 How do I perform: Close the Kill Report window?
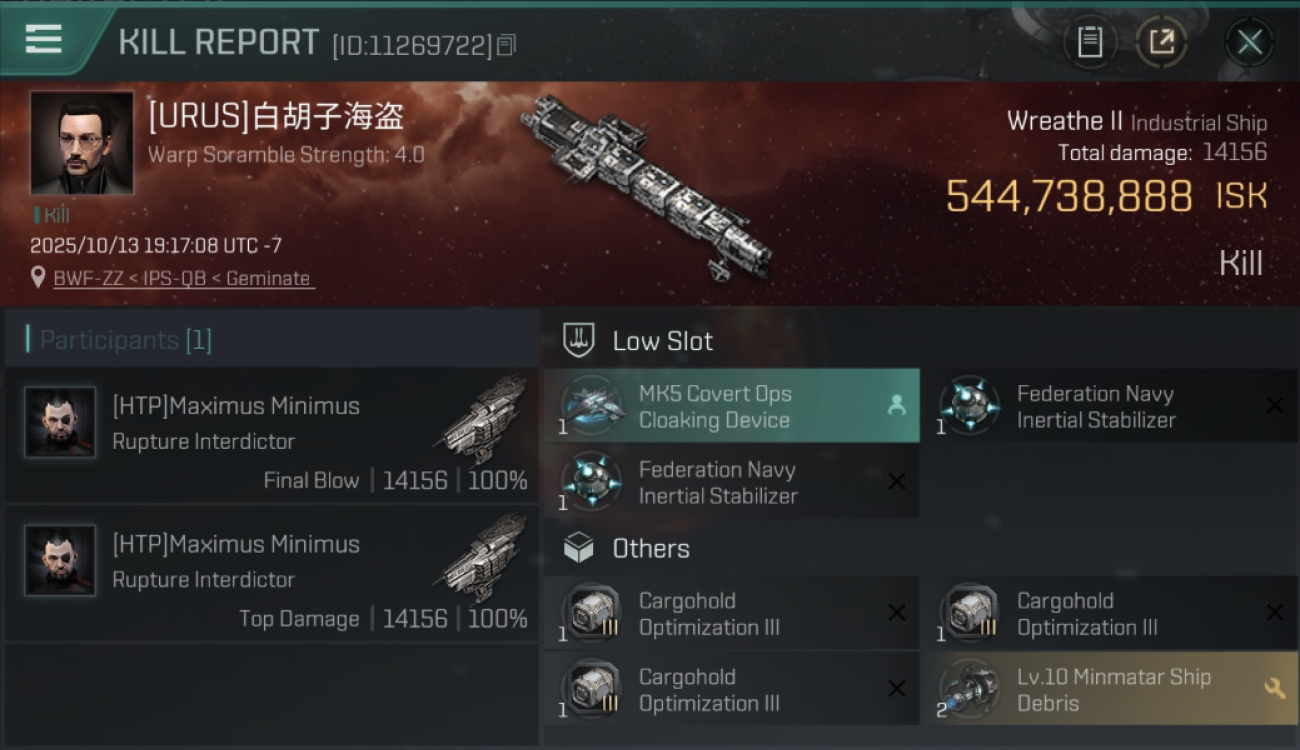(x=1249, y=42)
